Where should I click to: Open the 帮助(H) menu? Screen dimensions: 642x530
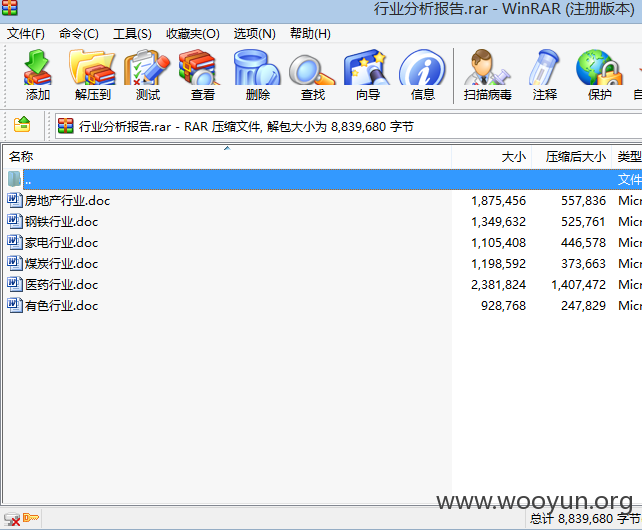coord(310,34)
